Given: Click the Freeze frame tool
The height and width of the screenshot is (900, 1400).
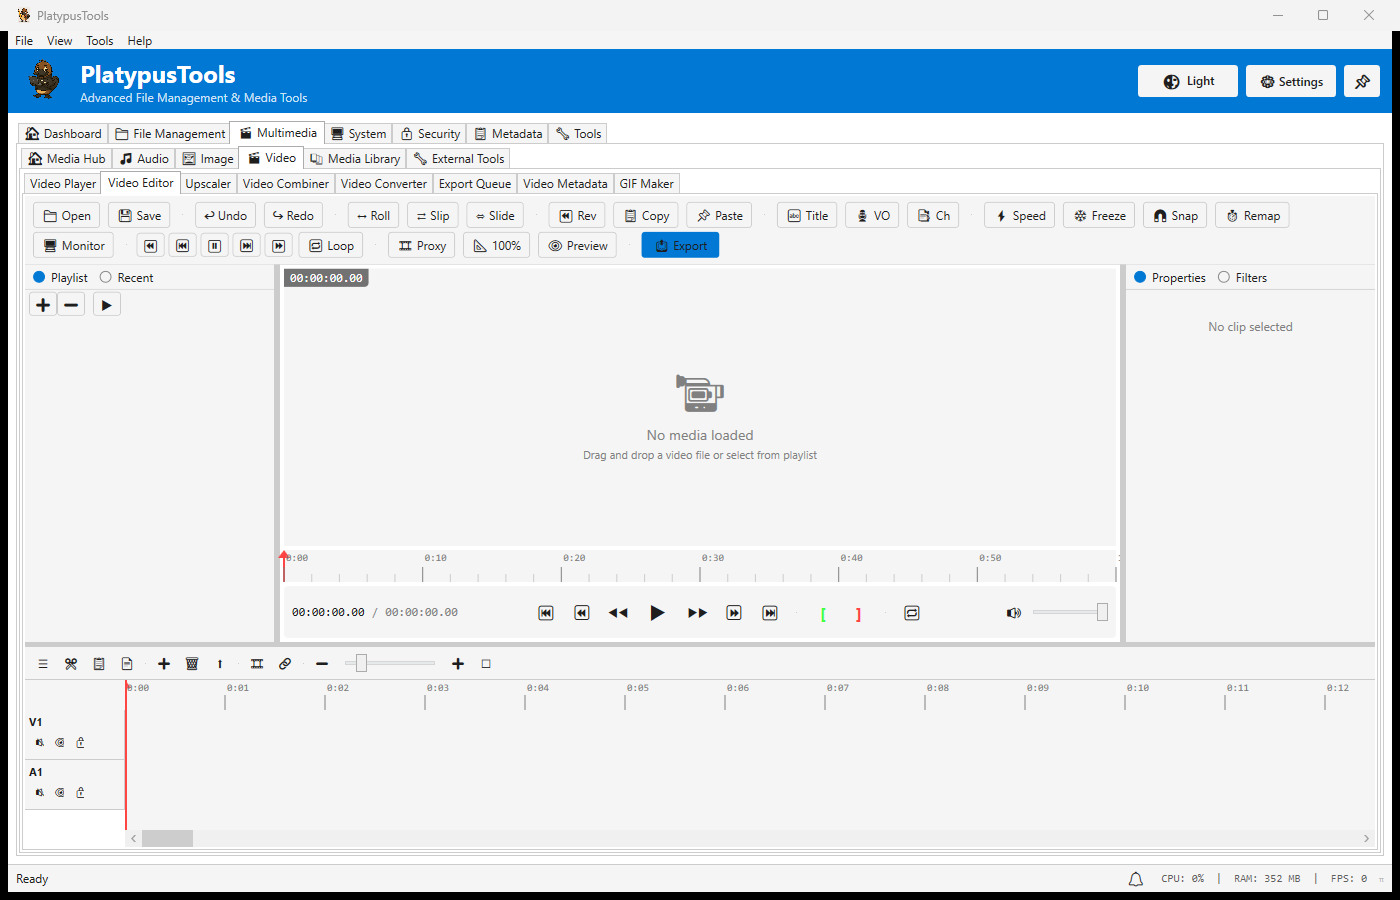Looking at the screenshot, I should coord(1098,215).
